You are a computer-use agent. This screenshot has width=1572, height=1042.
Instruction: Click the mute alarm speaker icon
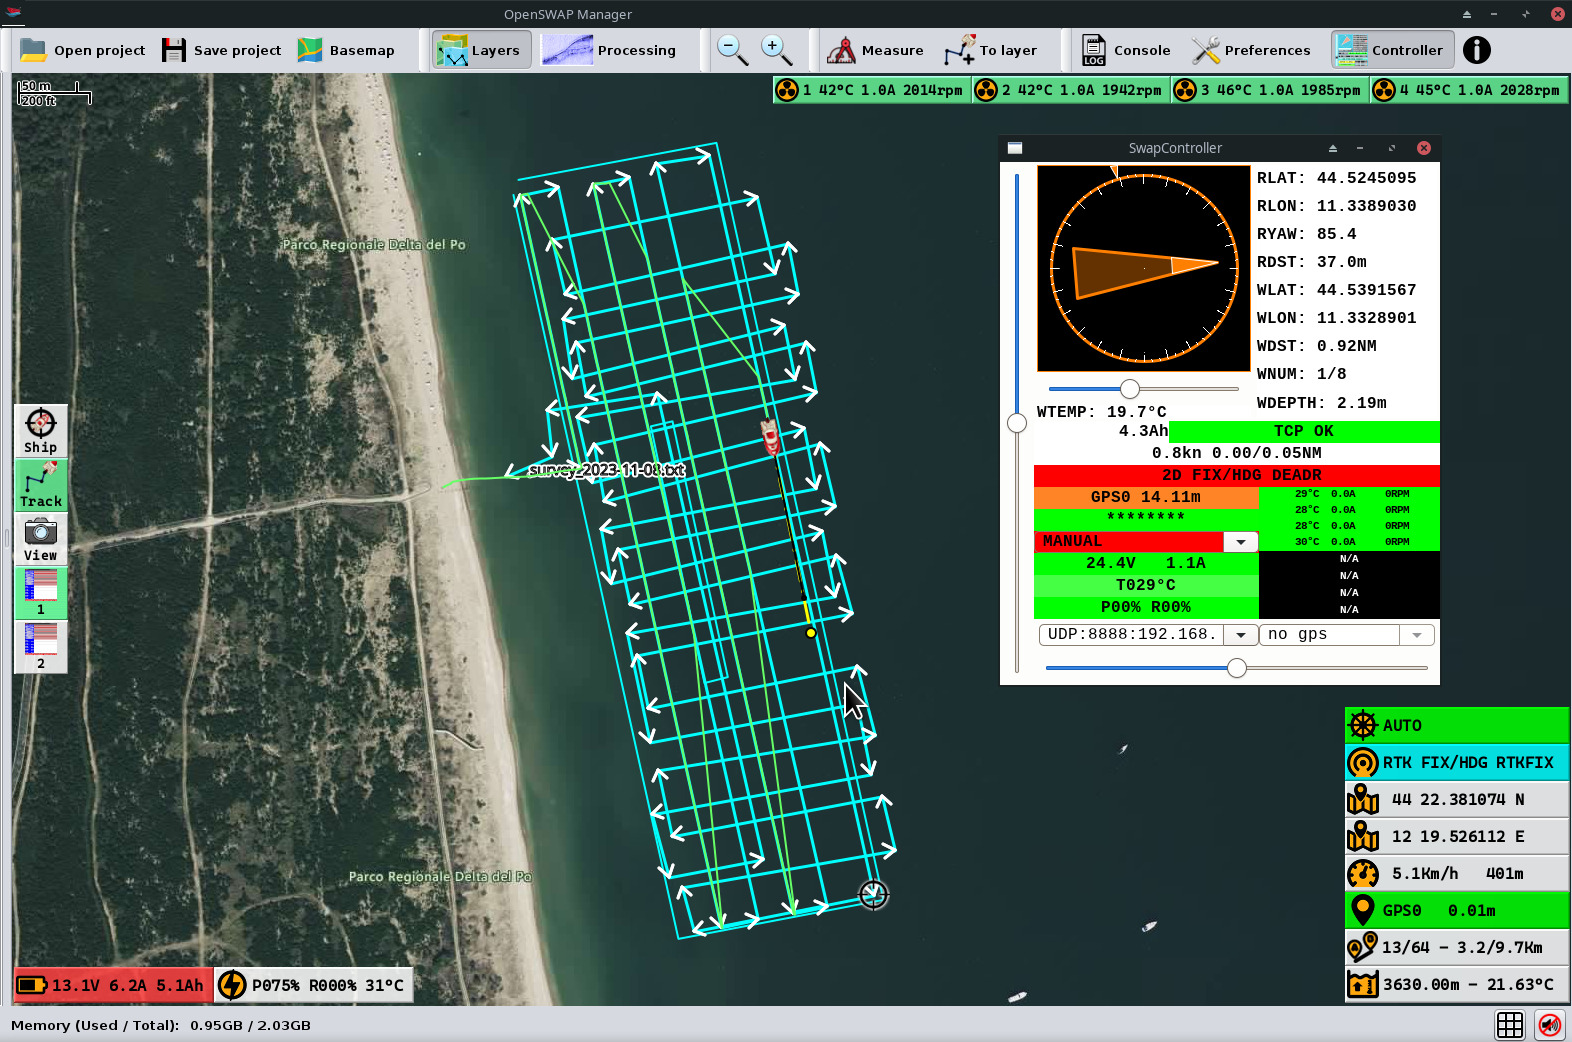coord(1549,1025)
